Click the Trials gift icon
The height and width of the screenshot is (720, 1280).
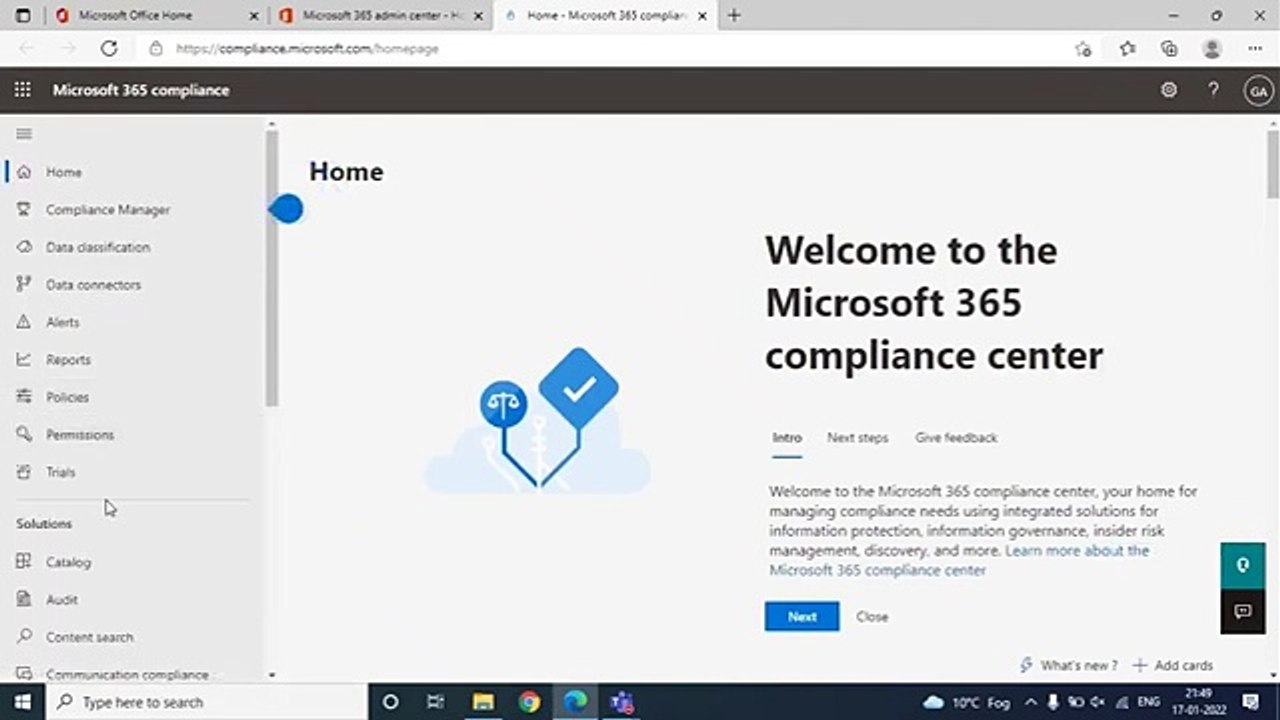(x=24, y=472)
